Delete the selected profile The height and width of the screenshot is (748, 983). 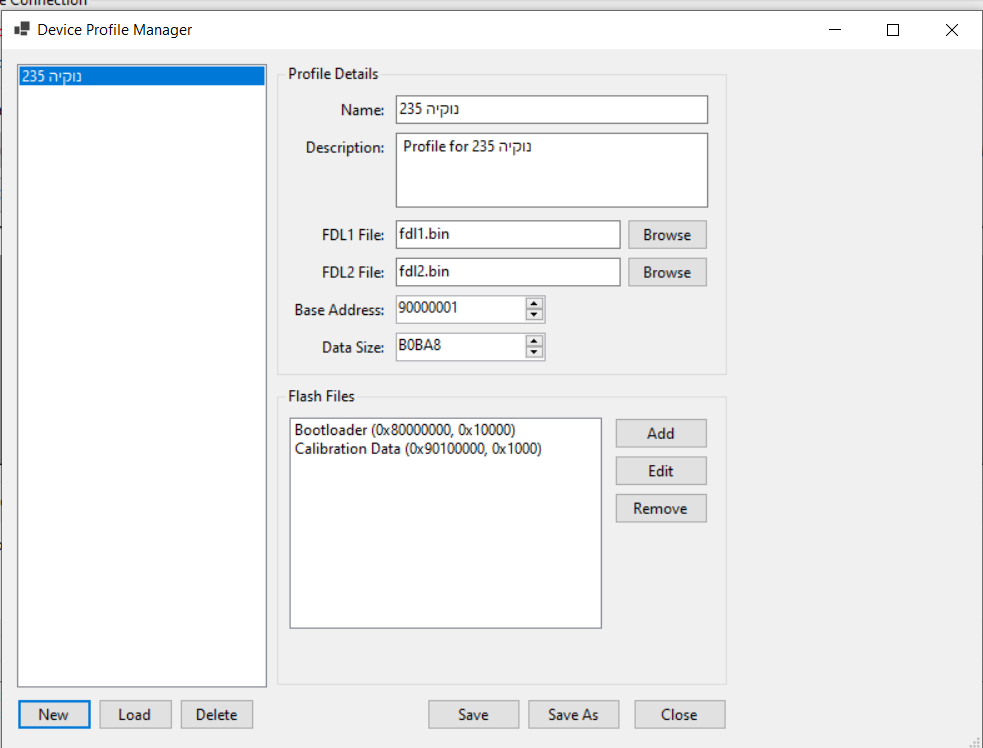point(216,714)
